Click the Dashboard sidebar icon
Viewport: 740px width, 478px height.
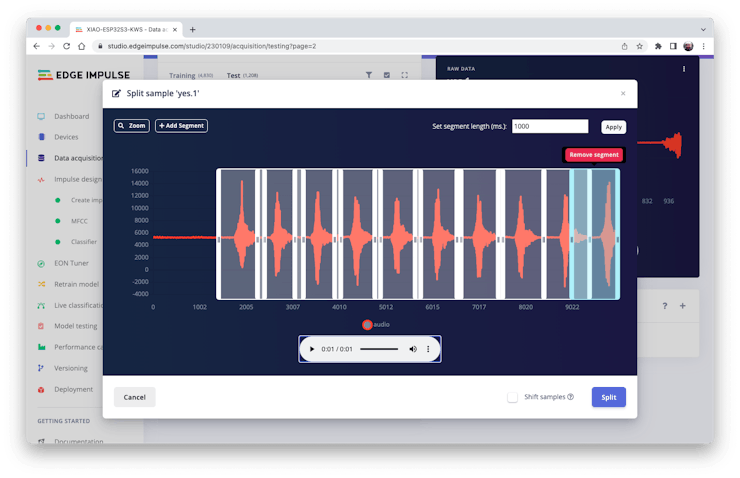(x=41, y=116)
